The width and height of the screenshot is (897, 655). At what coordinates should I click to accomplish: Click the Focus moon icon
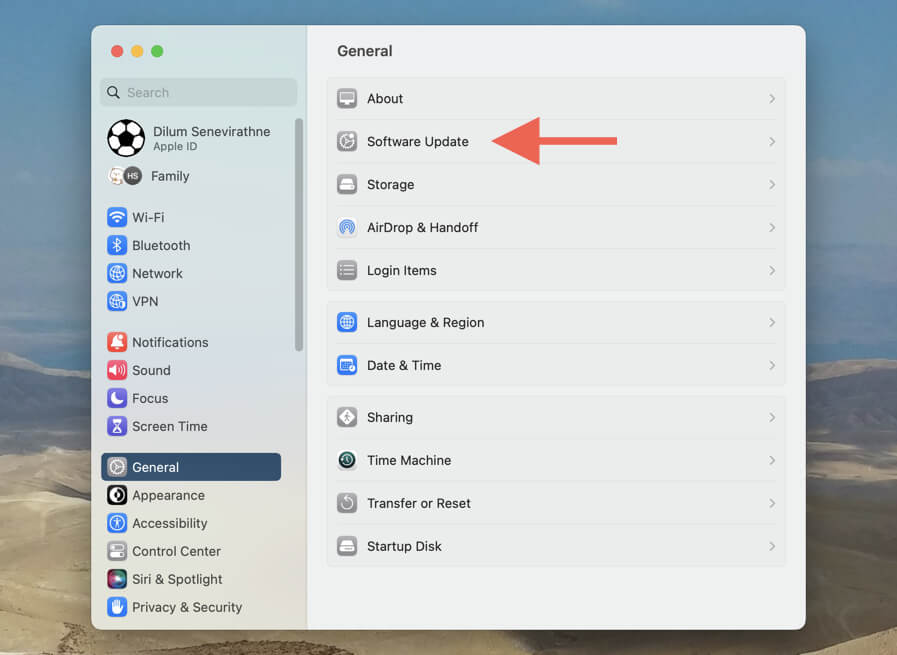coord(117,398)
